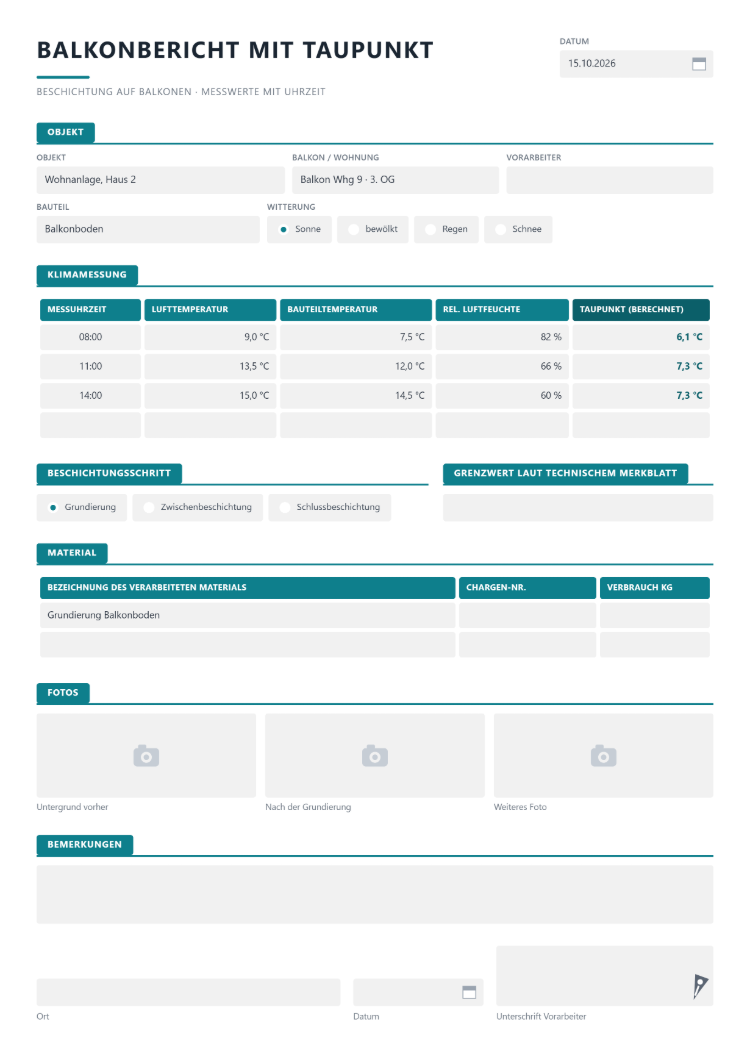The width and height of the screenshot is (750, 1060).
Task: Click the Grenzwert laut Technischem Merkblatt field
Action: (x=578, y=507)
